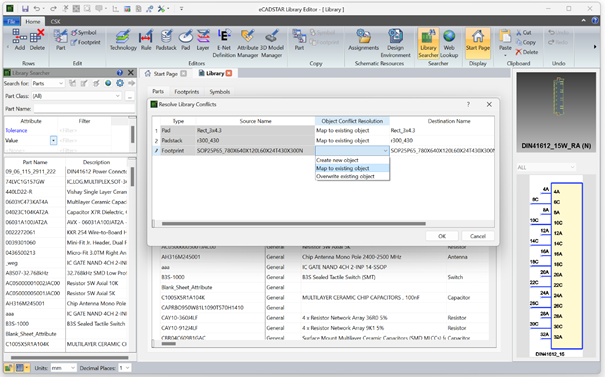Image resolution: width=605 pixels, height=377 pixels.
Task: Open the ALL dropdown under the 3D preview
Action: (x=546, y=167)
